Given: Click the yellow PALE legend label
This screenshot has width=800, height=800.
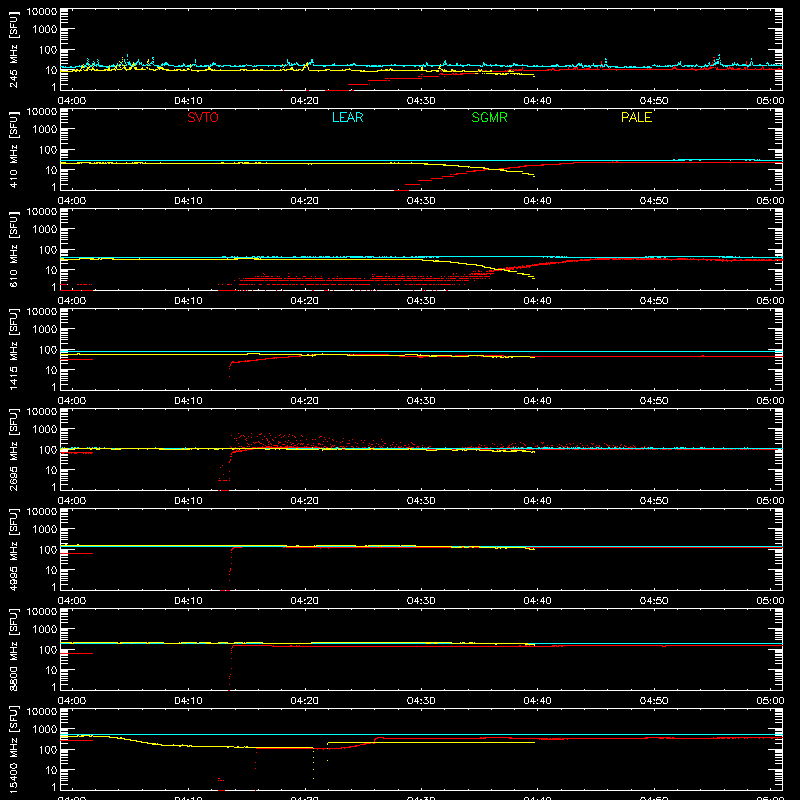Looking at the screenshot, I should [x=636, y=117].
